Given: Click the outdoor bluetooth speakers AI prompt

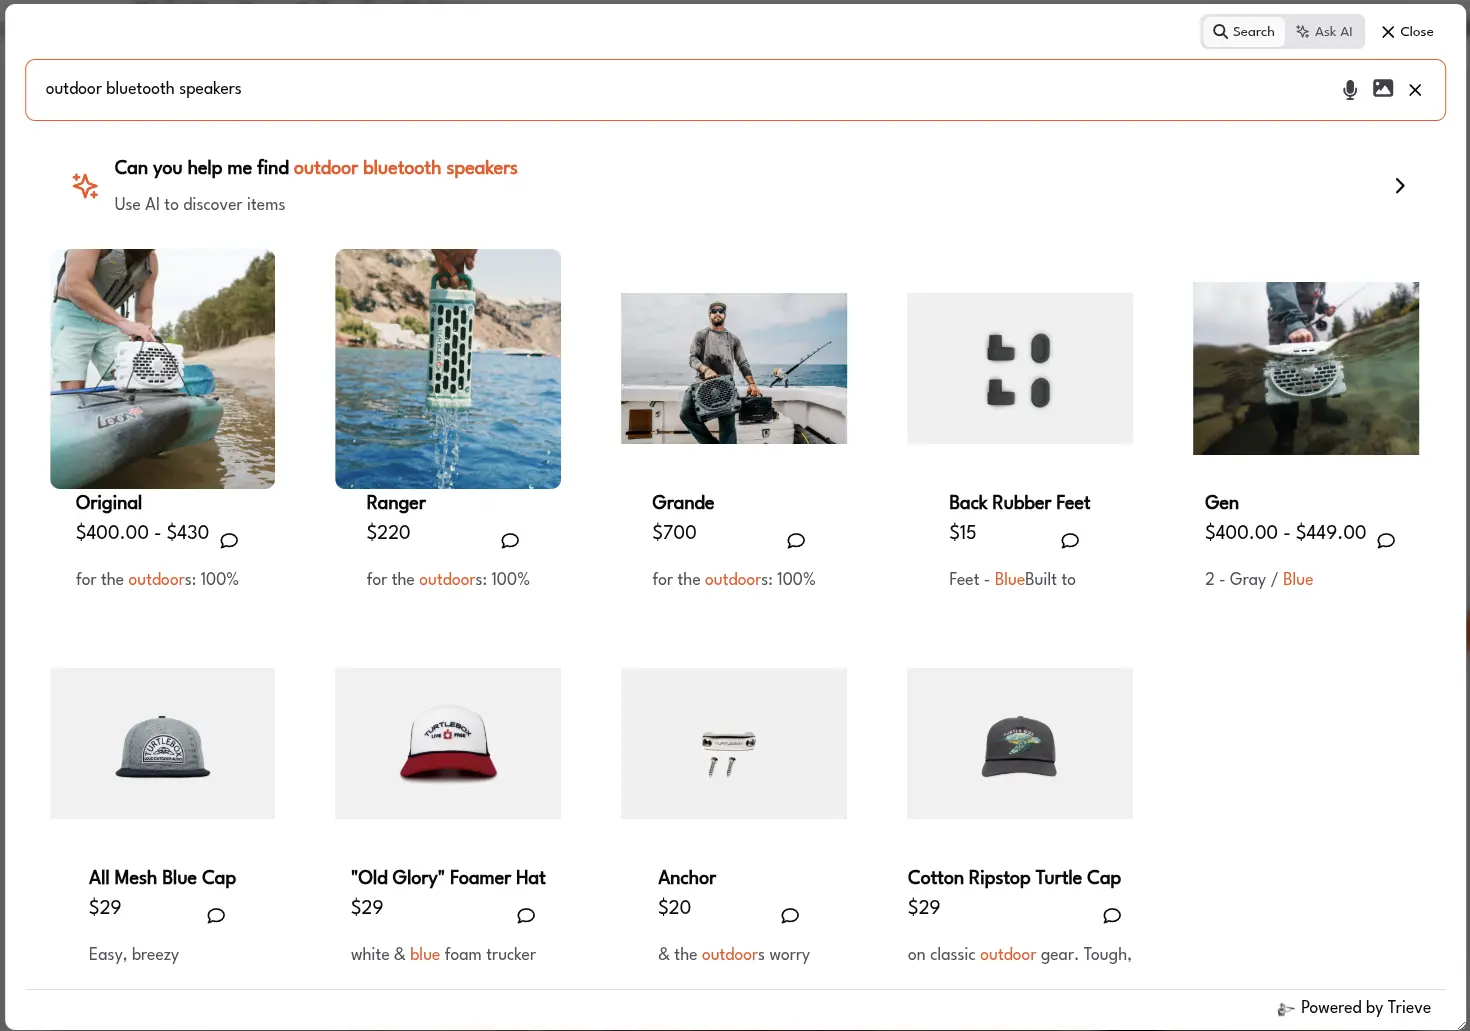Looking at the screenshot, I should 405,168.
